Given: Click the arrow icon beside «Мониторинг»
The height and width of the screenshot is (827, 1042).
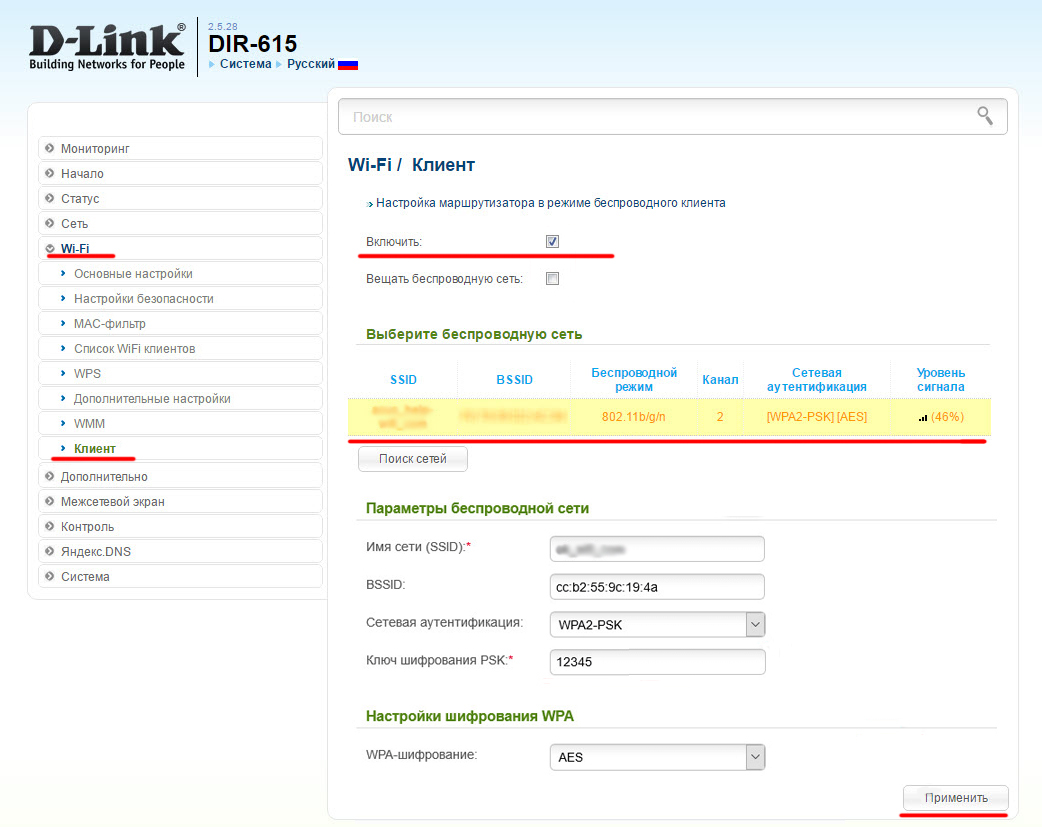Looking at the screenshot, I should 48,148.
